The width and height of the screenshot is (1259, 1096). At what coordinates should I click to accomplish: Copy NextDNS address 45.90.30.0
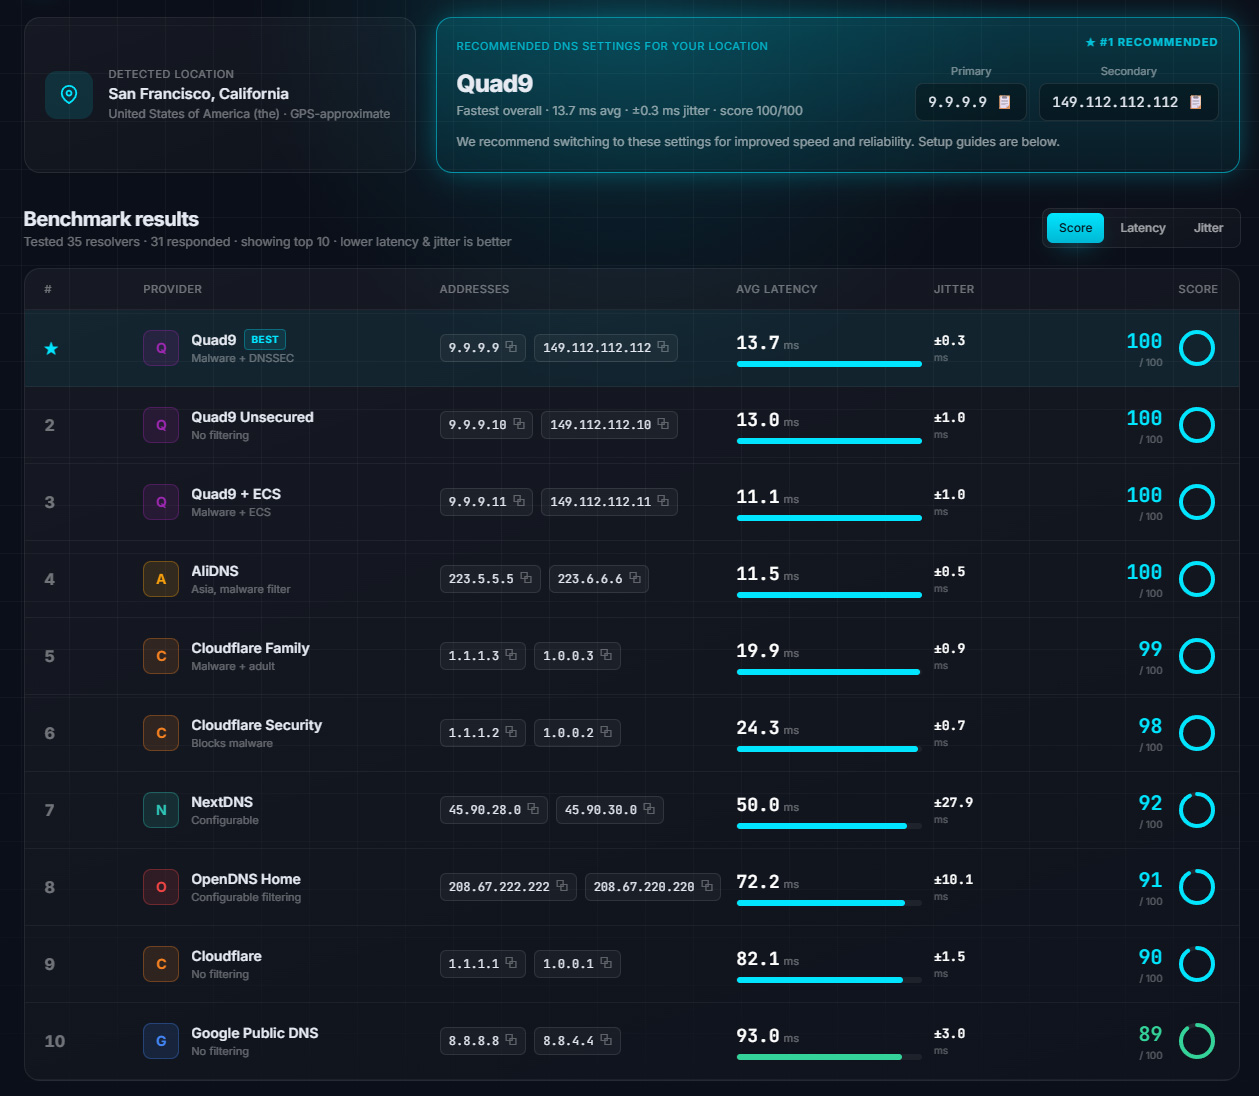[x=649, y=809]
